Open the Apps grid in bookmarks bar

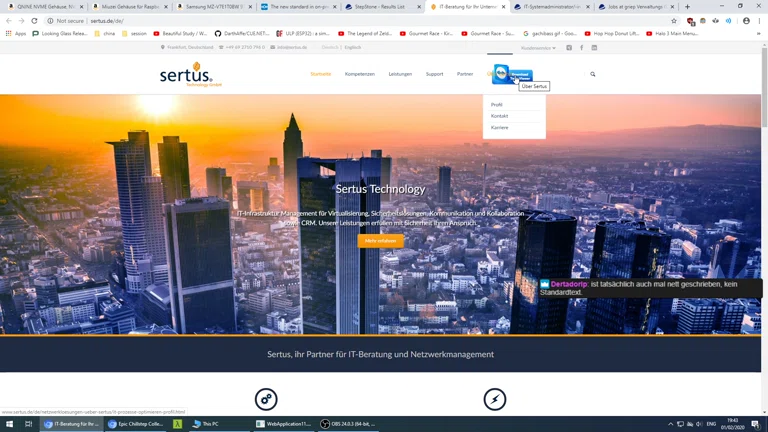(x=16, y=34)
